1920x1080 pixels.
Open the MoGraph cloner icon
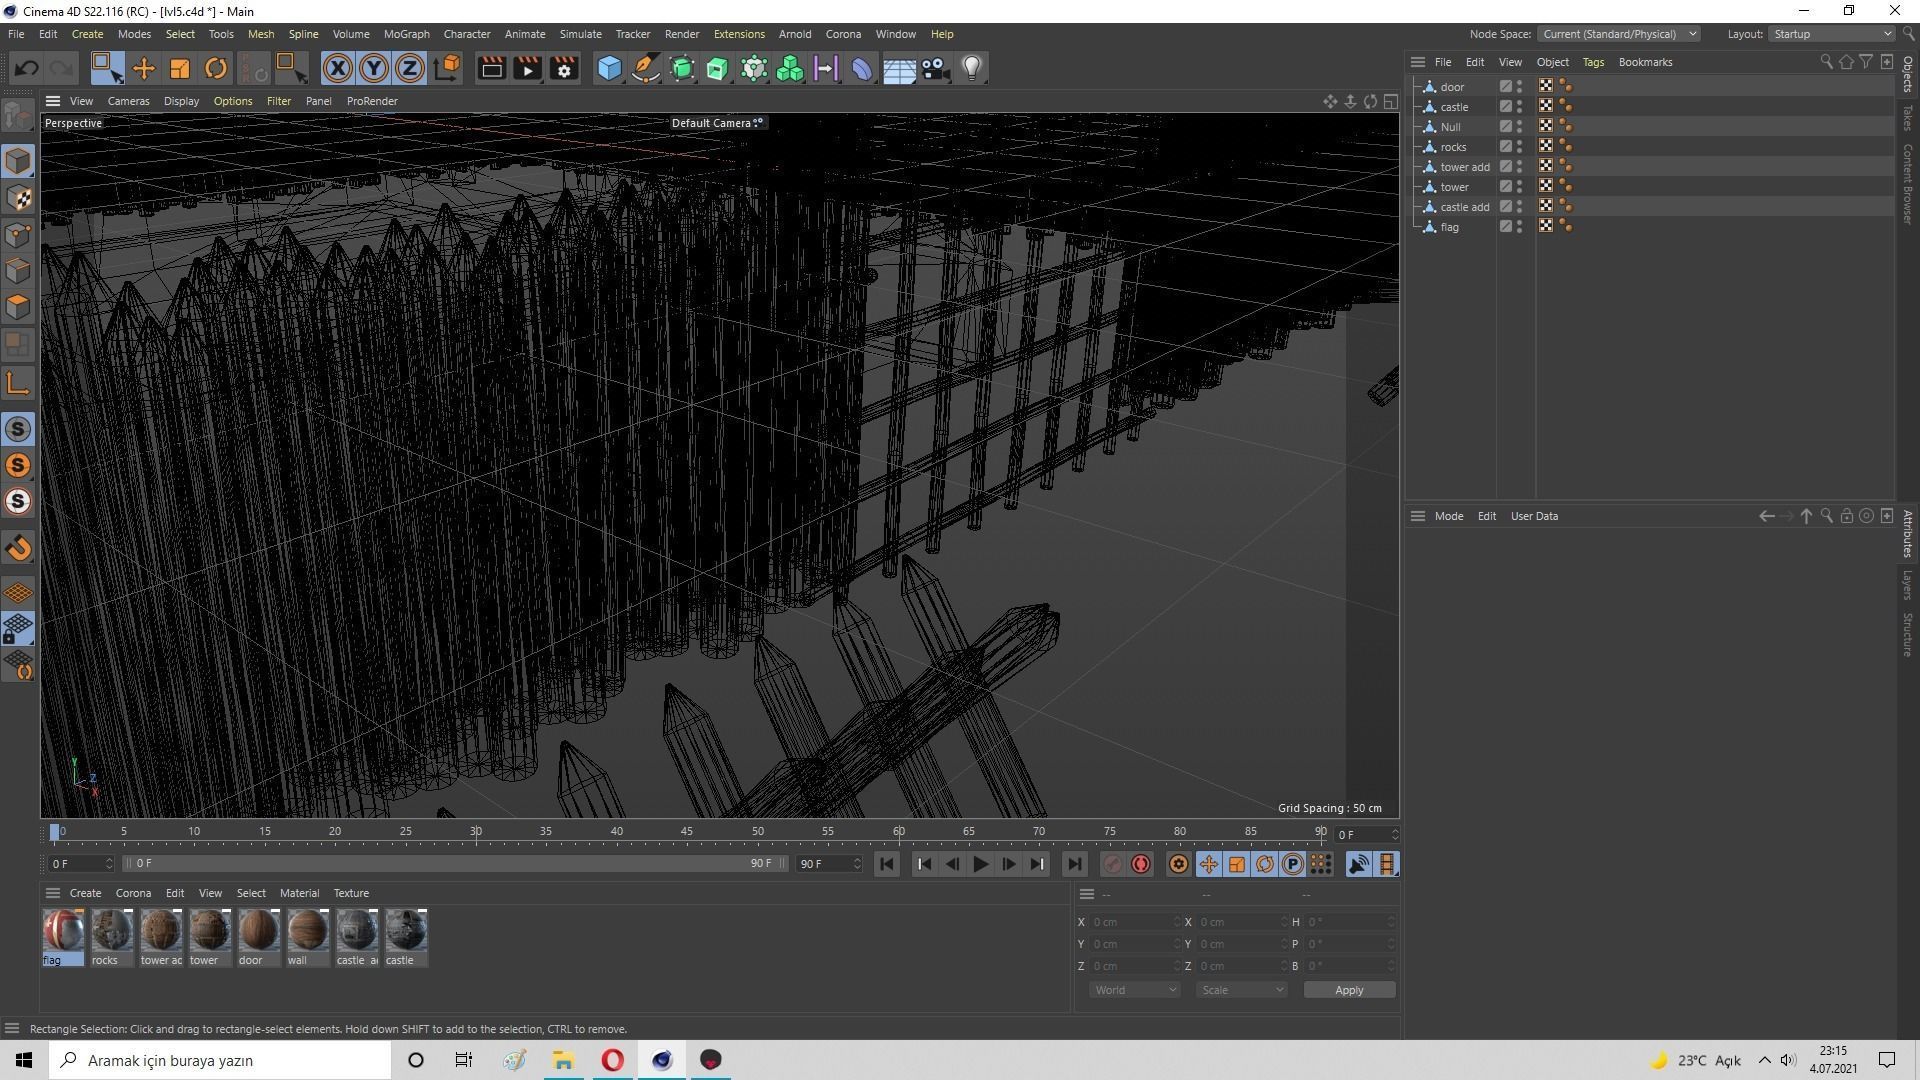pos(790,68)
